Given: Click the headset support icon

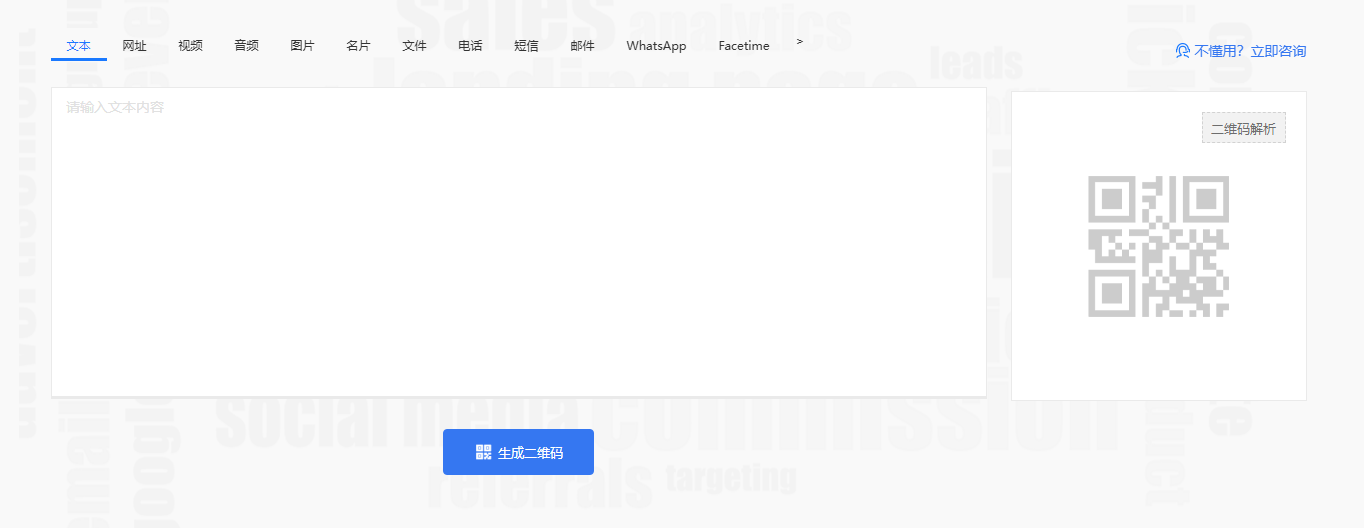Looking at the screenshot, I should (x=1182, y=51).
